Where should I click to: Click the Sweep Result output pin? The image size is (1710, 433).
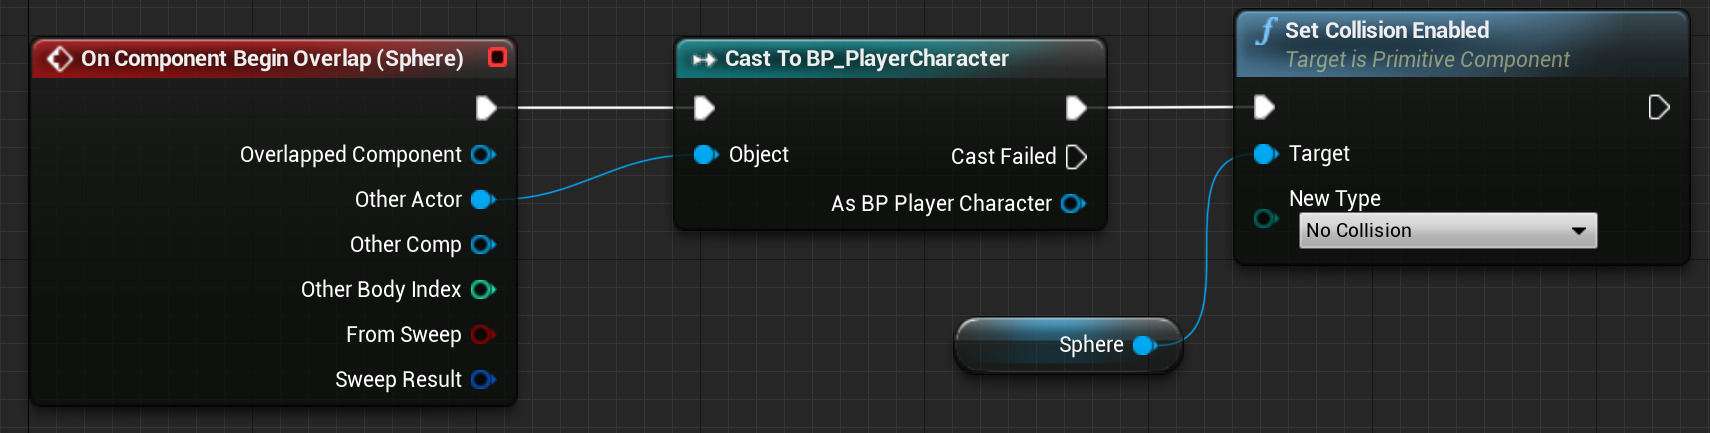(483, 380)
